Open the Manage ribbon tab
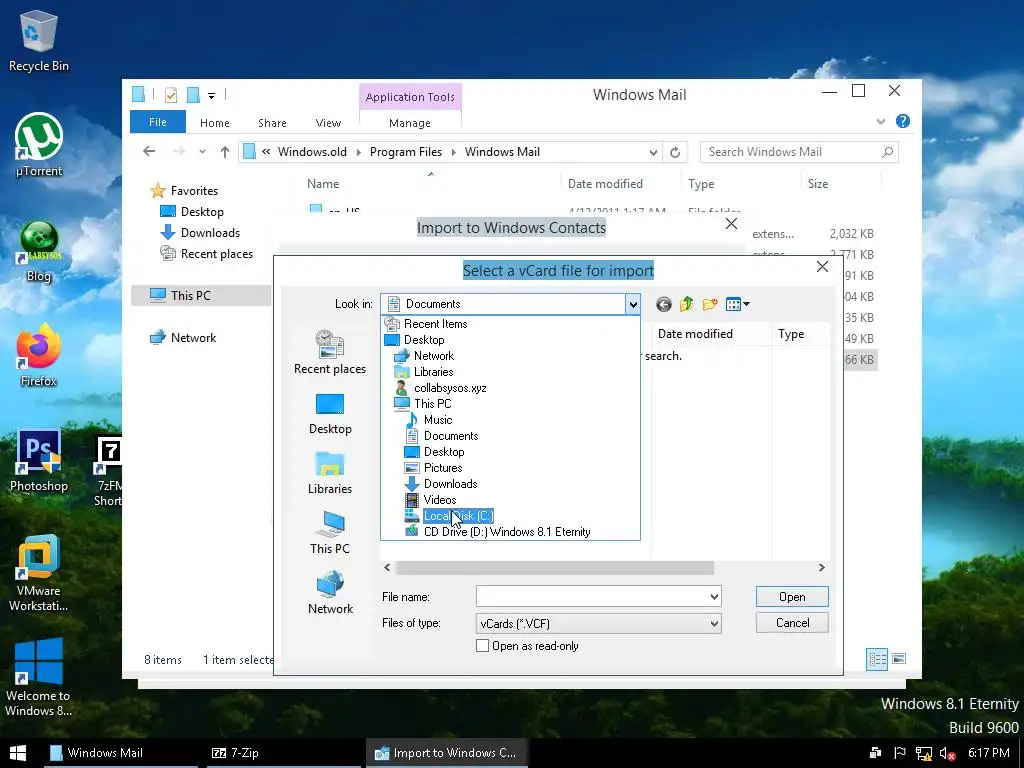 point(410,123)
